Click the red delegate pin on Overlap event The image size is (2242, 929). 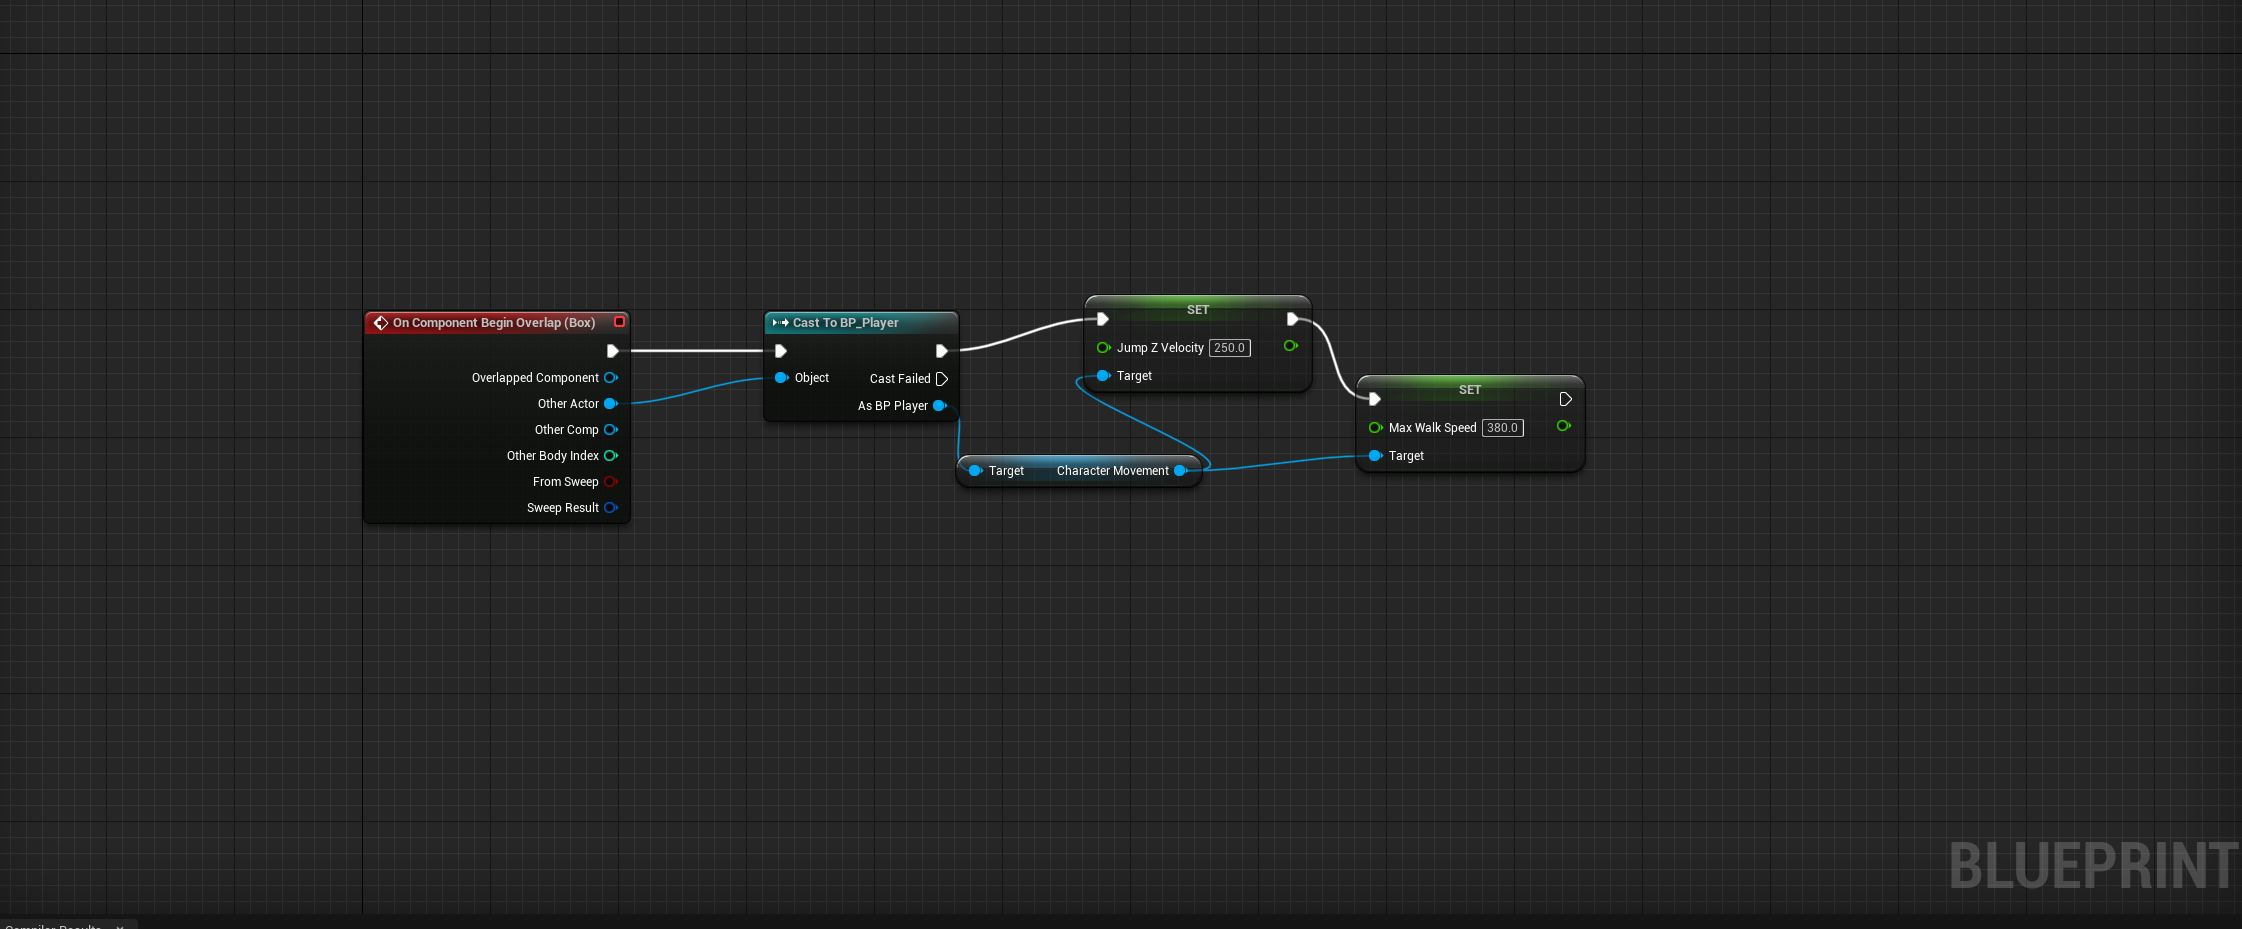(619, 322)
